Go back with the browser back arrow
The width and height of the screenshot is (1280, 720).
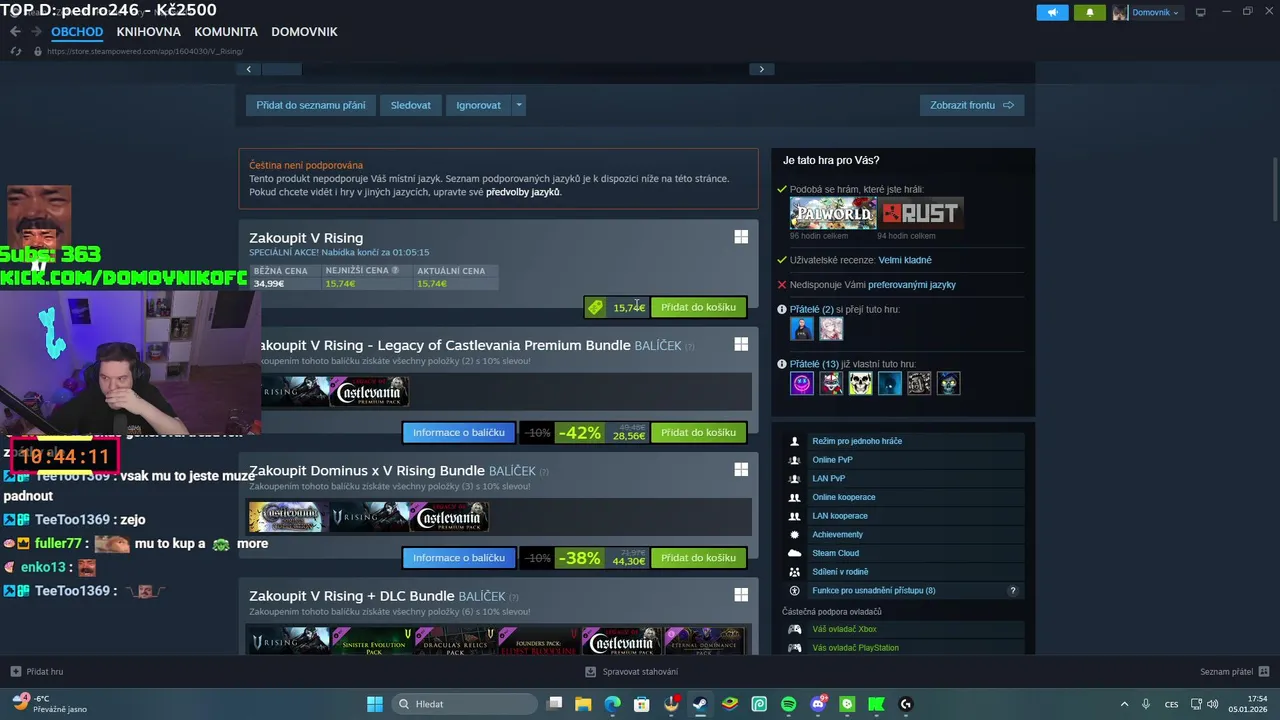click(x=15, y=31)
